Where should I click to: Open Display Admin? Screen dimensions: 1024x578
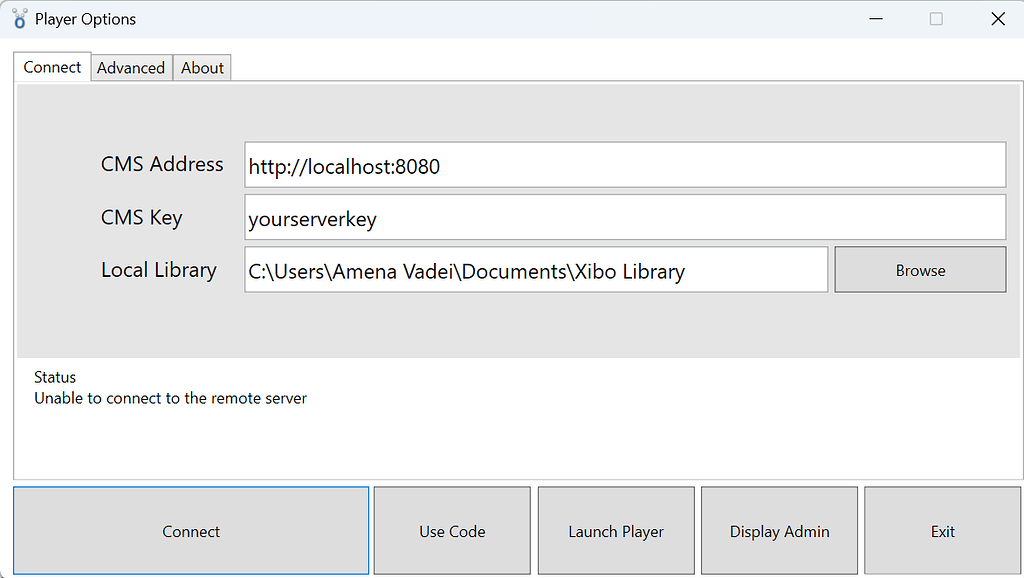click(779, 530)
